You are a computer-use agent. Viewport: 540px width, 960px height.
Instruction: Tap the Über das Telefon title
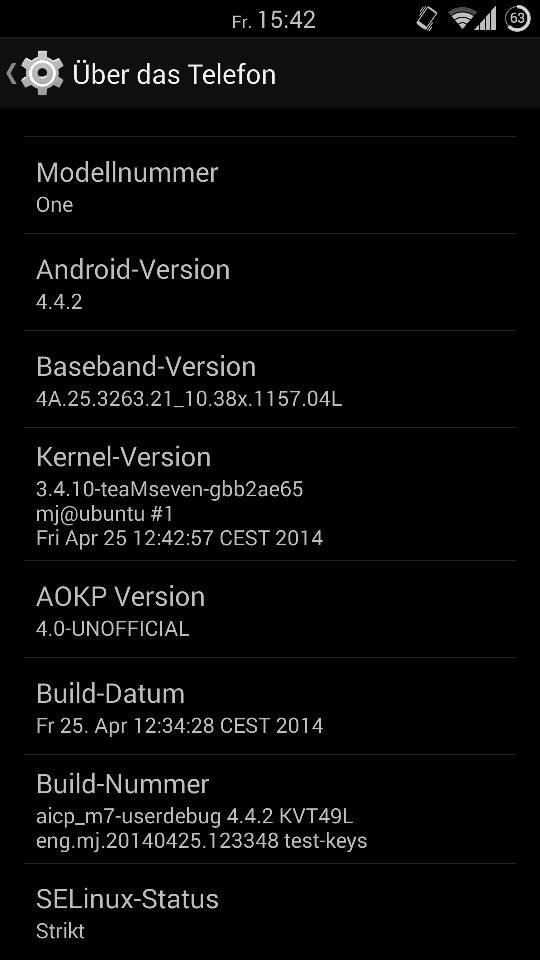click(174, 74)
